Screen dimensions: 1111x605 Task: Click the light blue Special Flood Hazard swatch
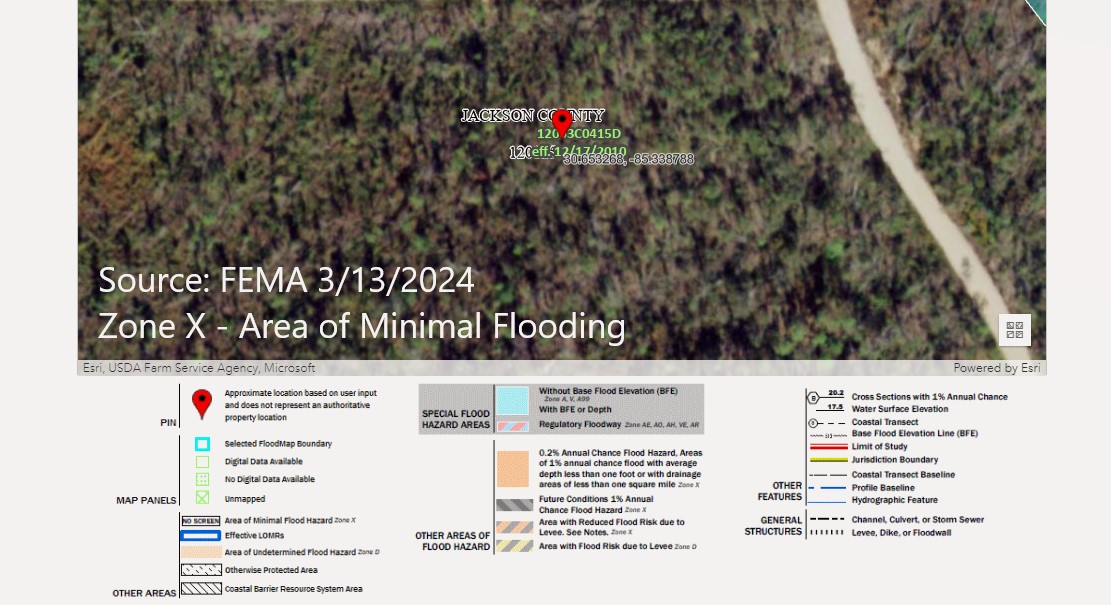[512, 401]
